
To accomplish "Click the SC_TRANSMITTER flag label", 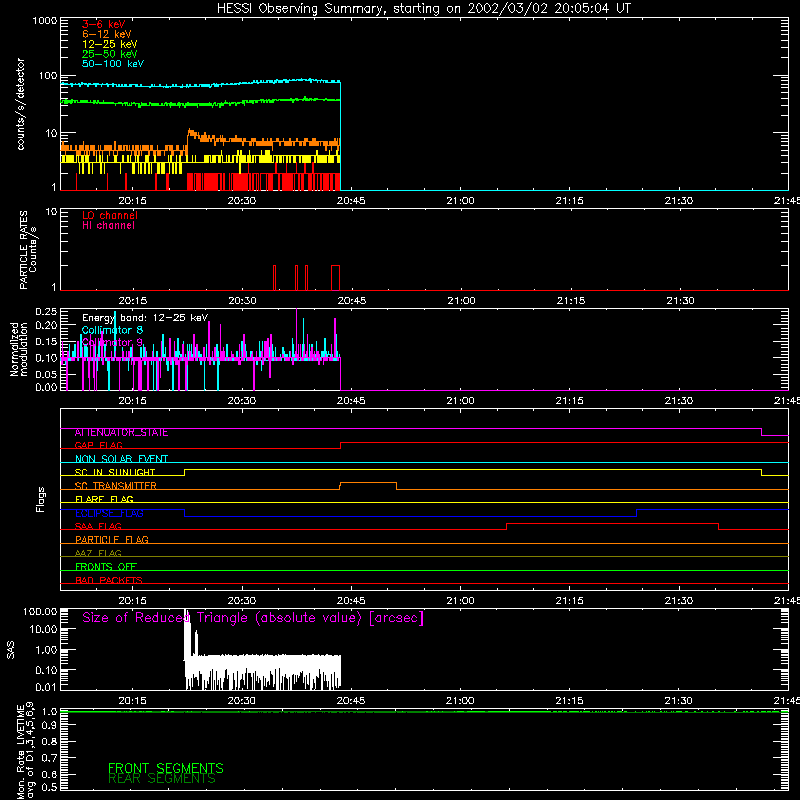I will (x=116, y=486).
